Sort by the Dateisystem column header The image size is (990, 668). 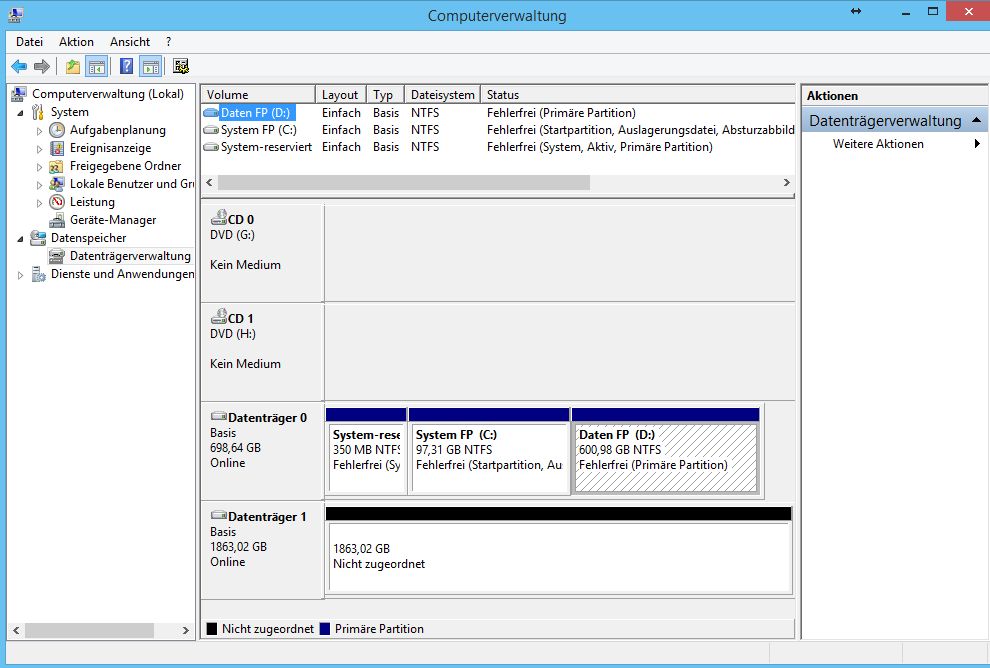pos(443,95)
